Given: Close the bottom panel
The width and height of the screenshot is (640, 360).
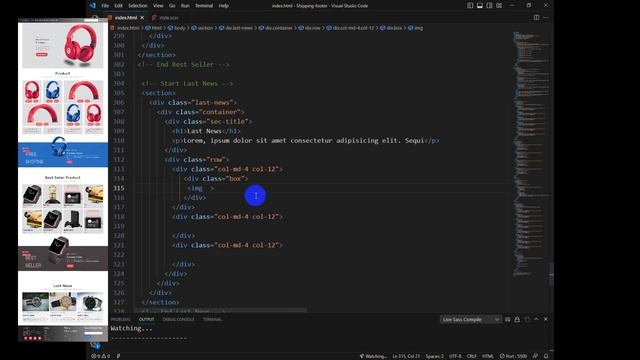Looking at the screenshot, I should tap(546, 319).
